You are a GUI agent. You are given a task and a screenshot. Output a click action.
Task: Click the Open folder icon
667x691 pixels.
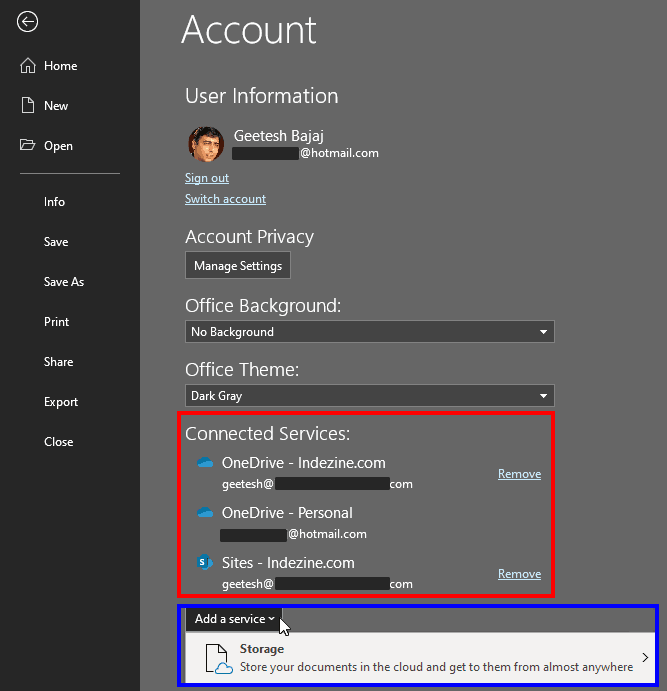click(27, 145)
